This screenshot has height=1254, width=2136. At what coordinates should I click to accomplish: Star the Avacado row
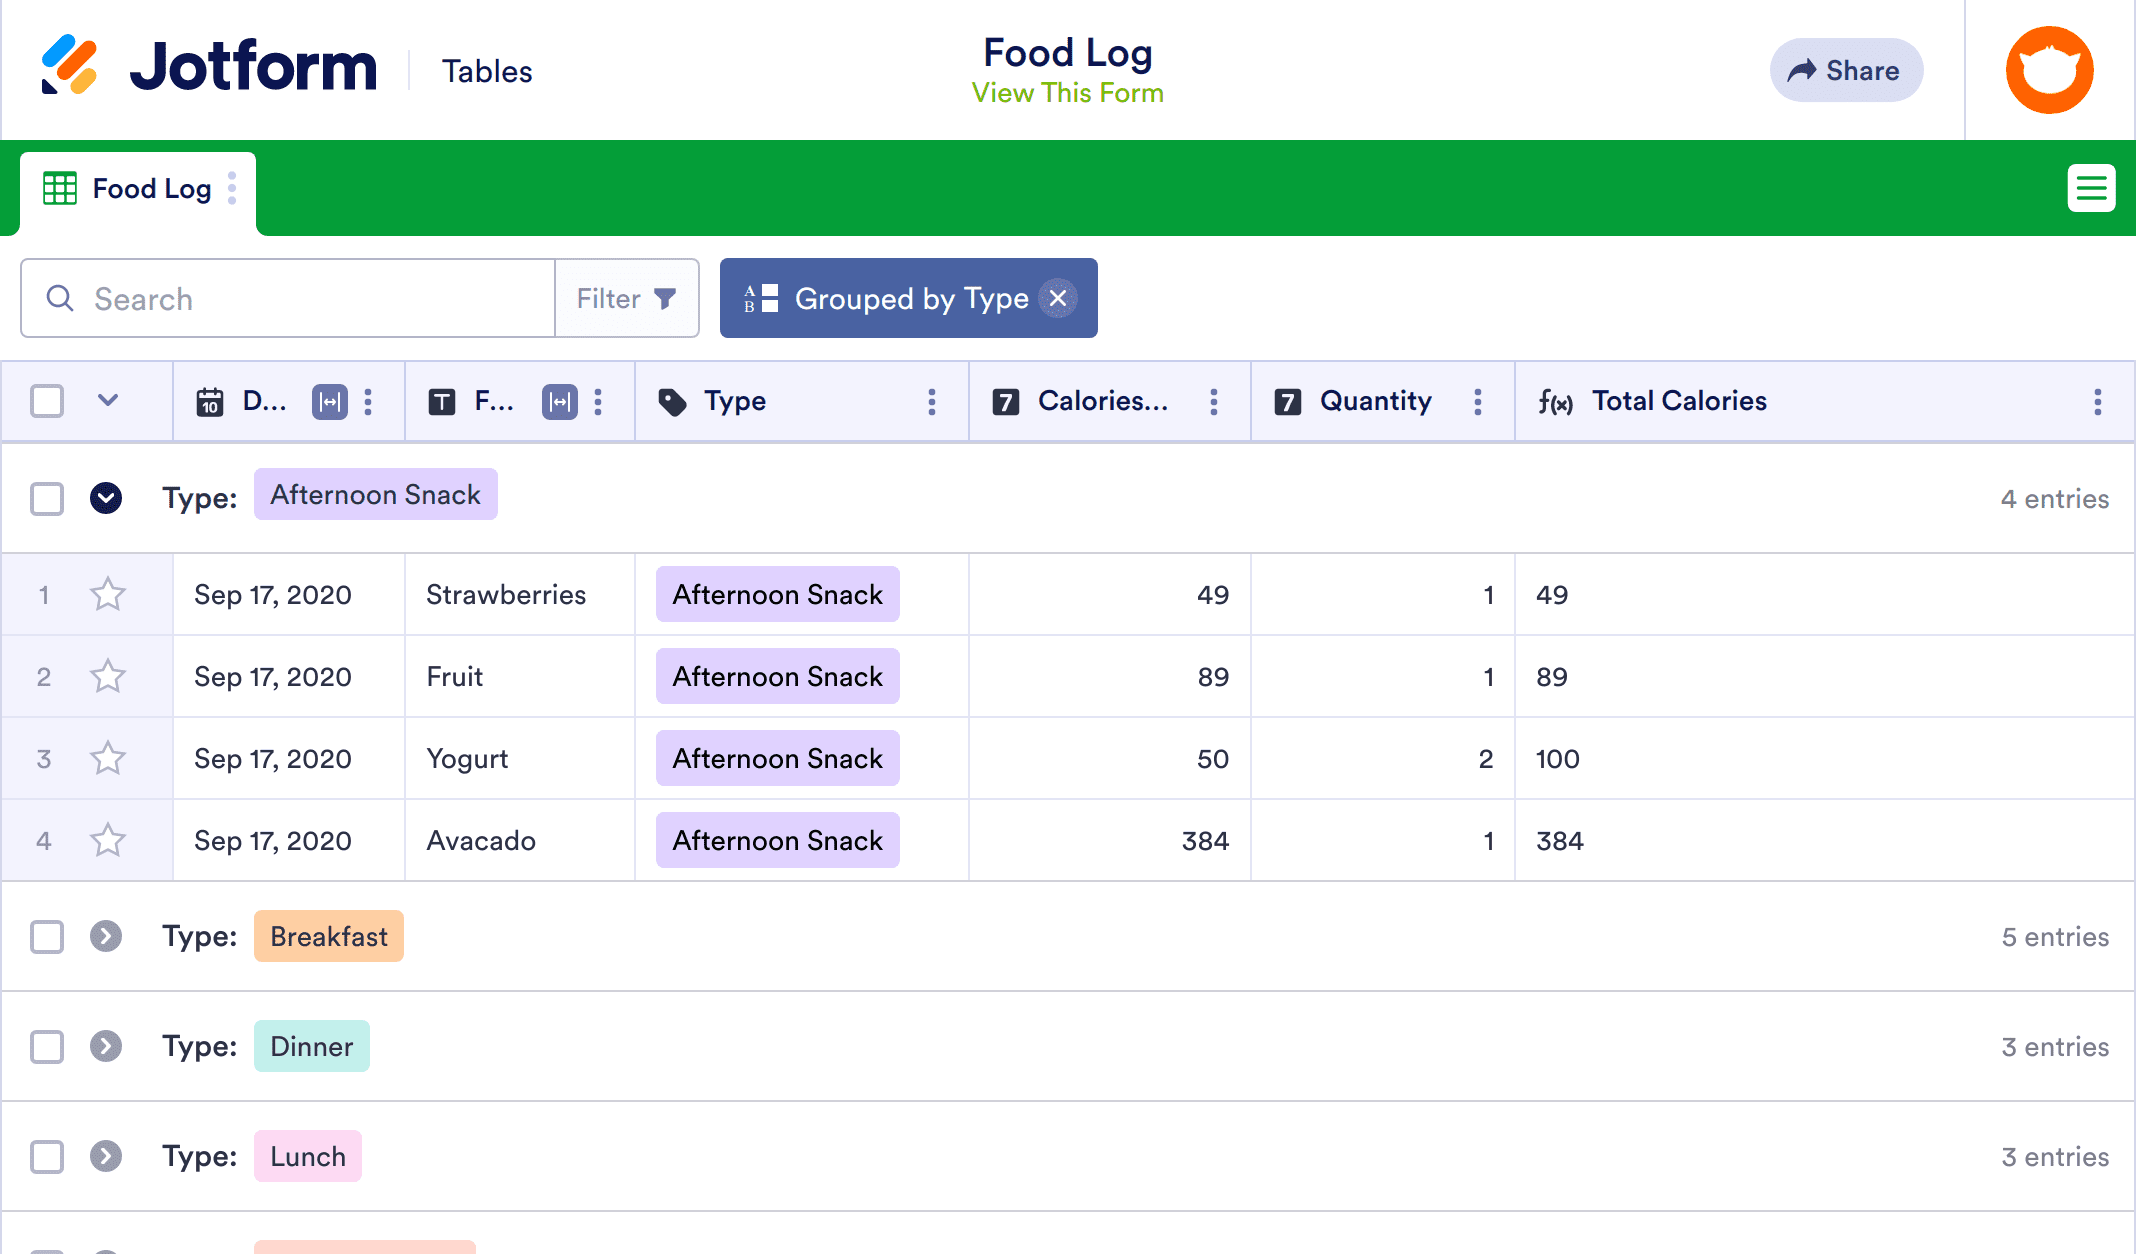coord(108,841)
